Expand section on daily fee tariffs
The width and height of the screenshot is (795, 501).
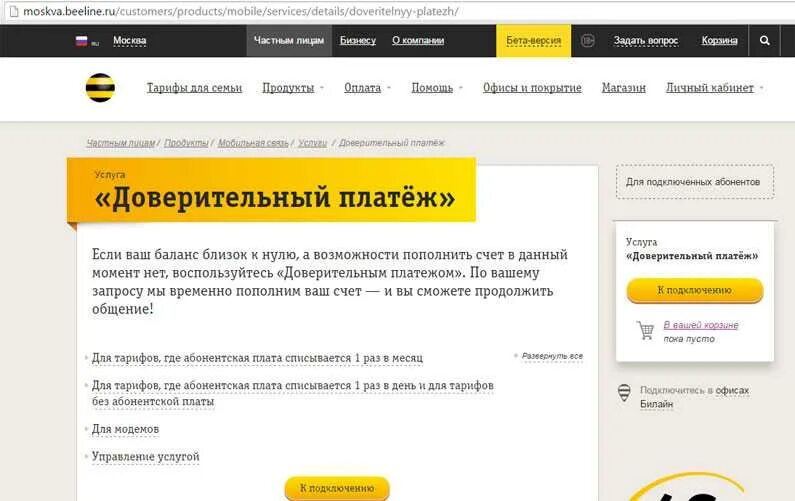[x=293, y=393]
